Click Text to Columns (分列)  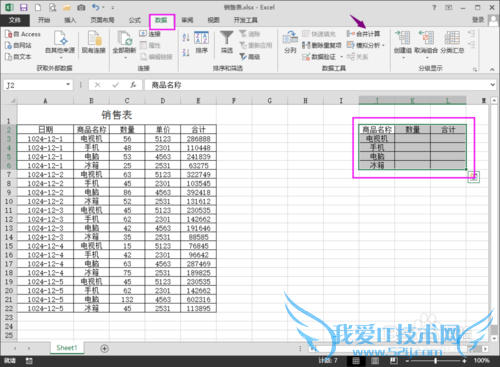click(290, 42)
